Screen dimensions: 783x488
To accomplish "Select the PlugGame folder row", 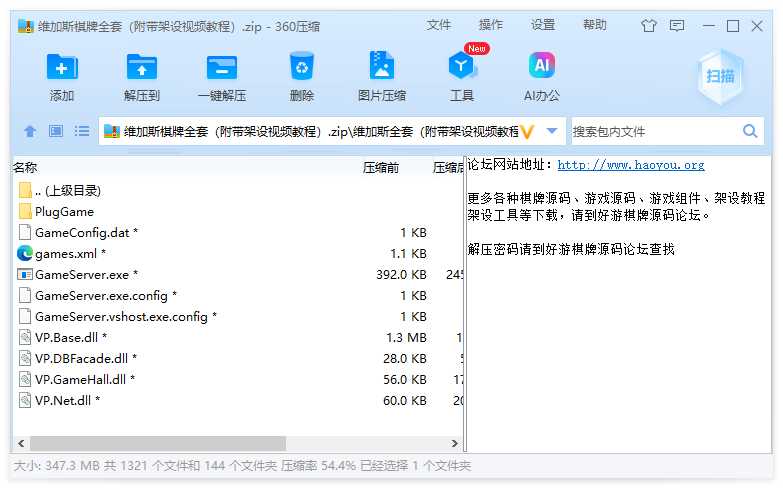I will coord(238,211).
